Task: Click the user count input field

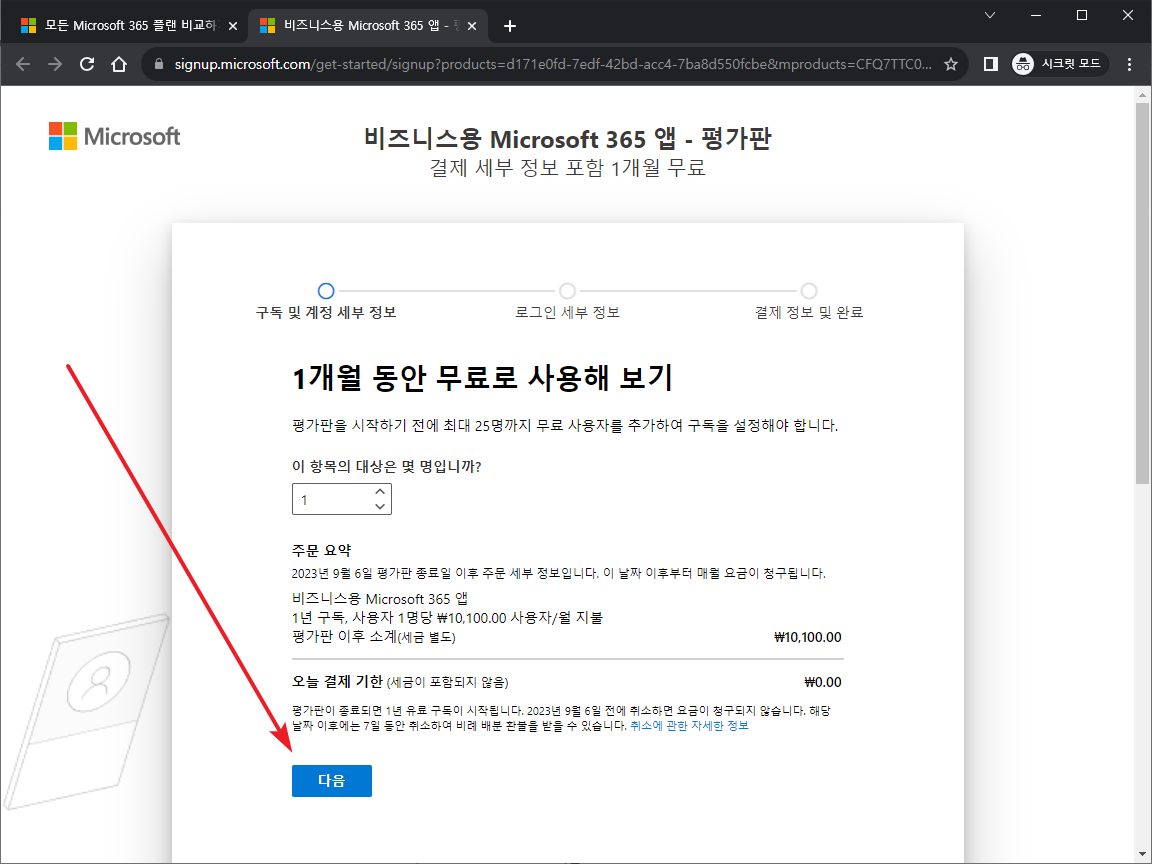Action: tap(342, 499)
